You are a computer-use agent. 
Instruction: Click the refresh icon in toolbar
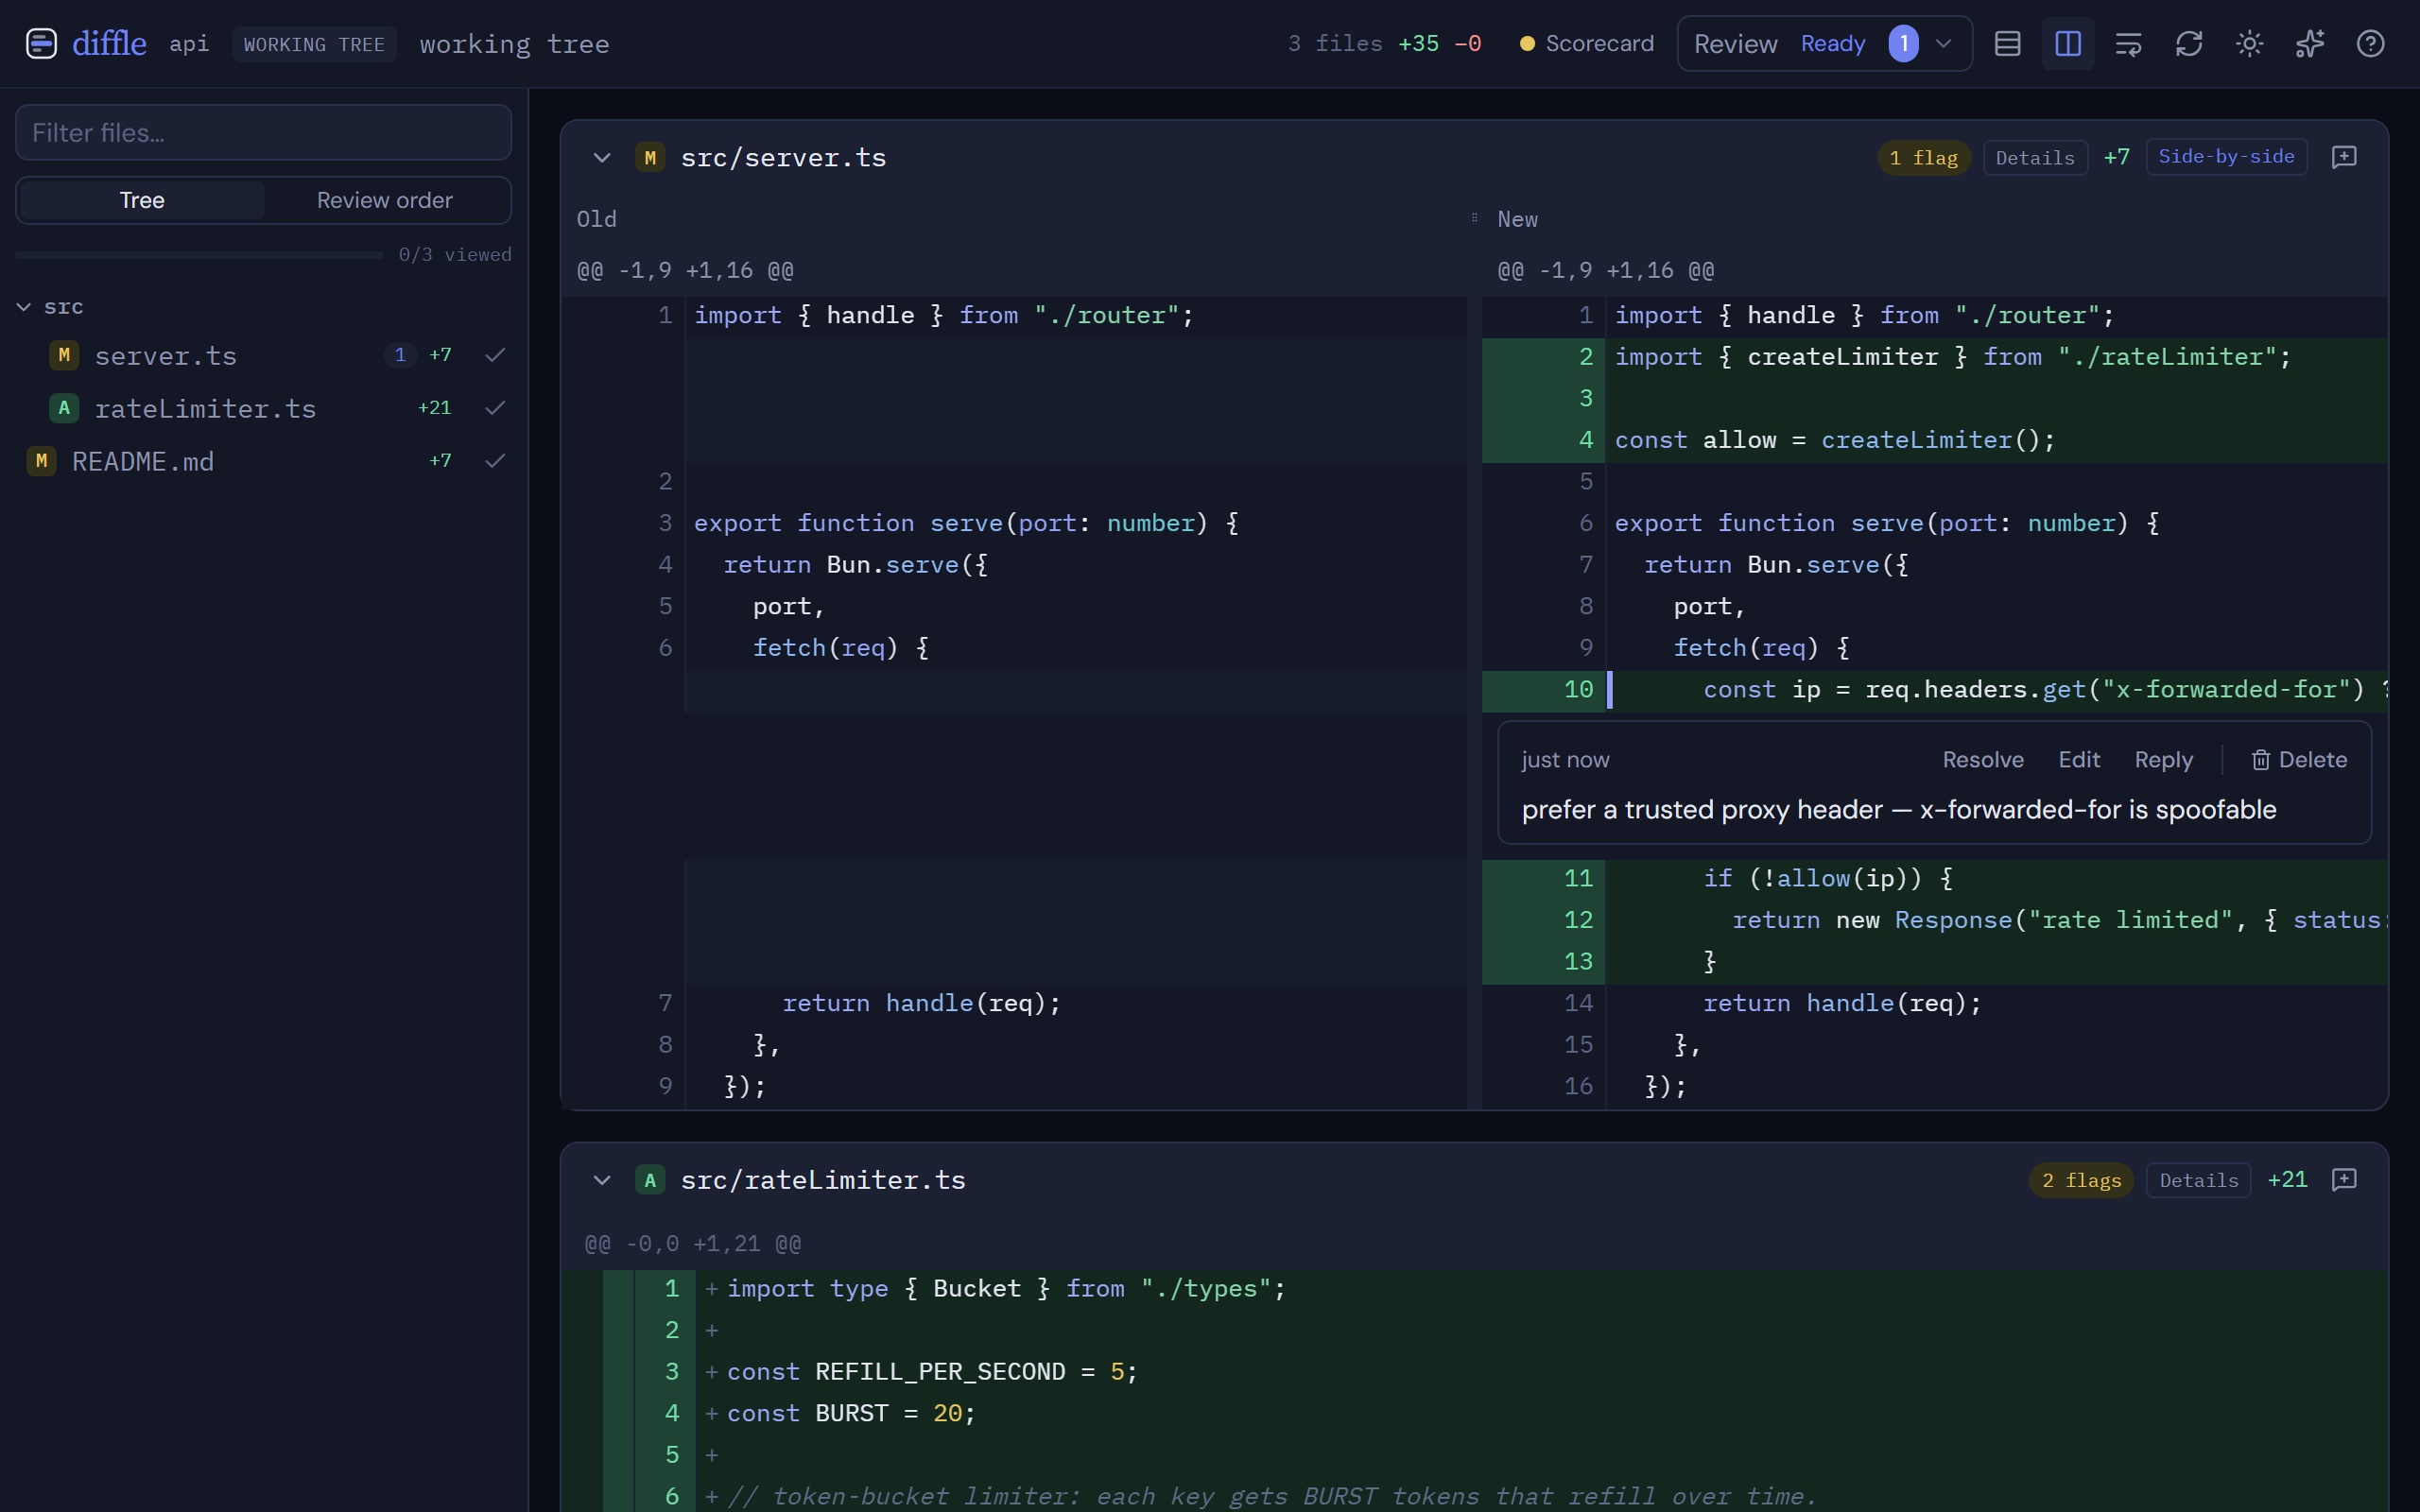pos(2189,44)
